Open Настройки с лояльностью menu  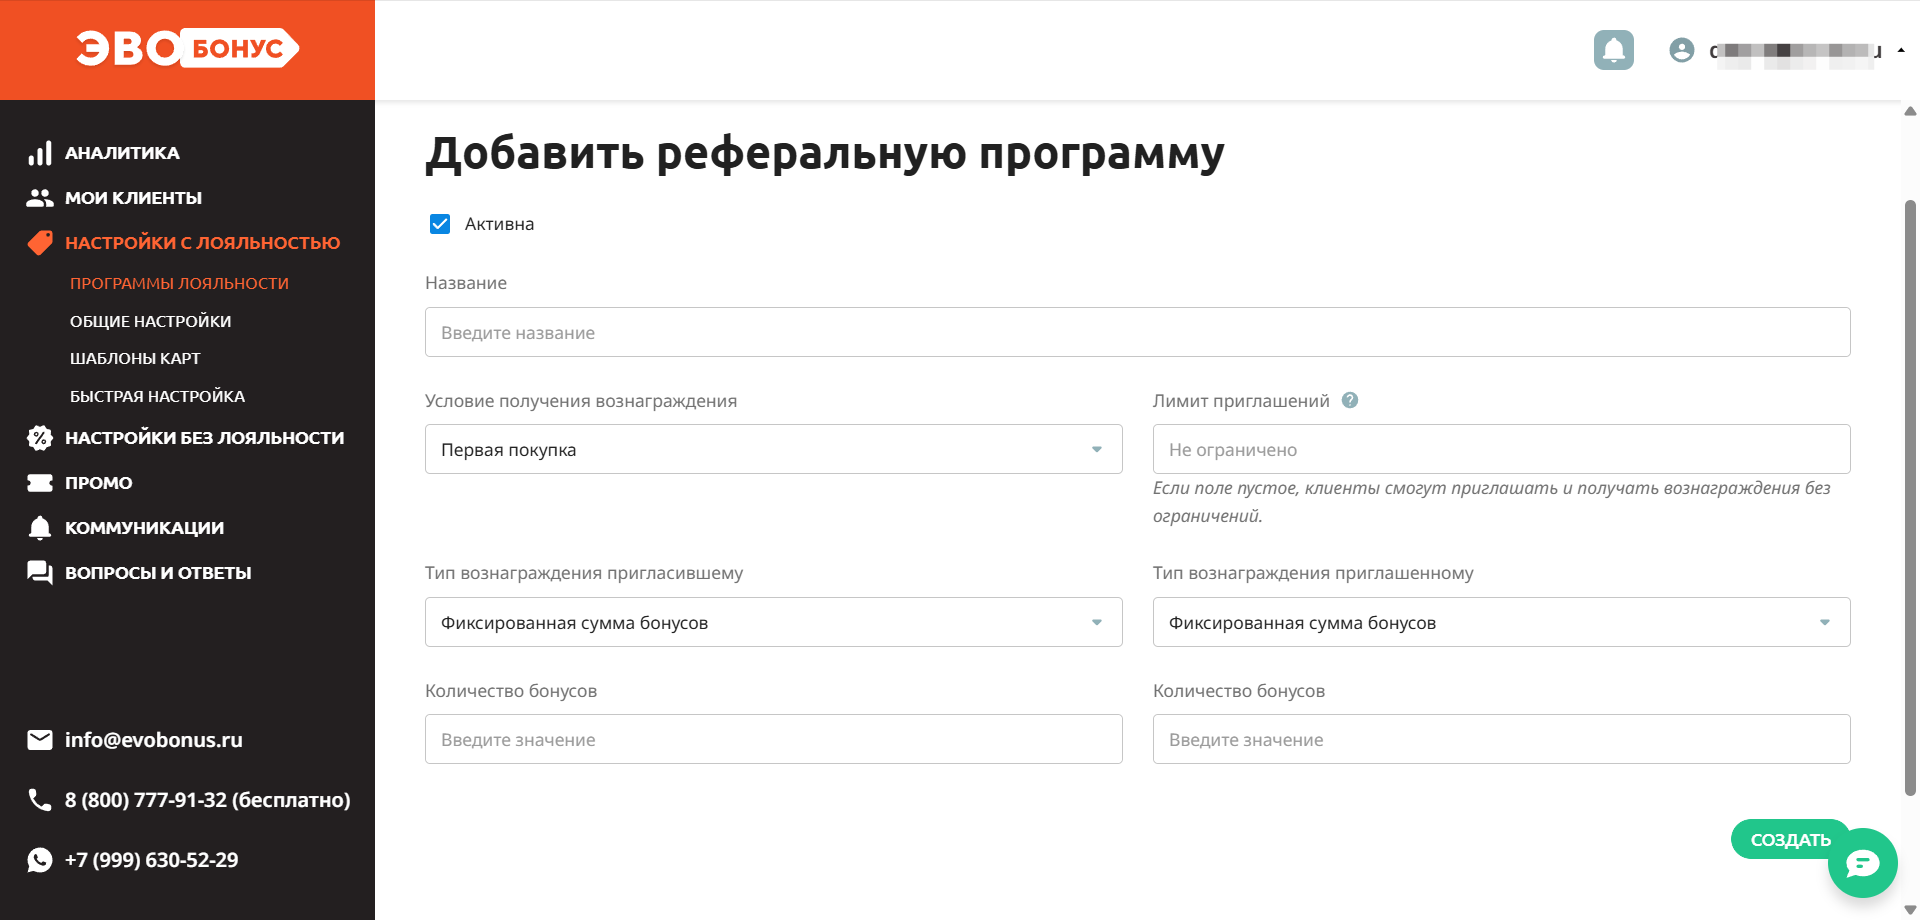click(x=202, y=243)
